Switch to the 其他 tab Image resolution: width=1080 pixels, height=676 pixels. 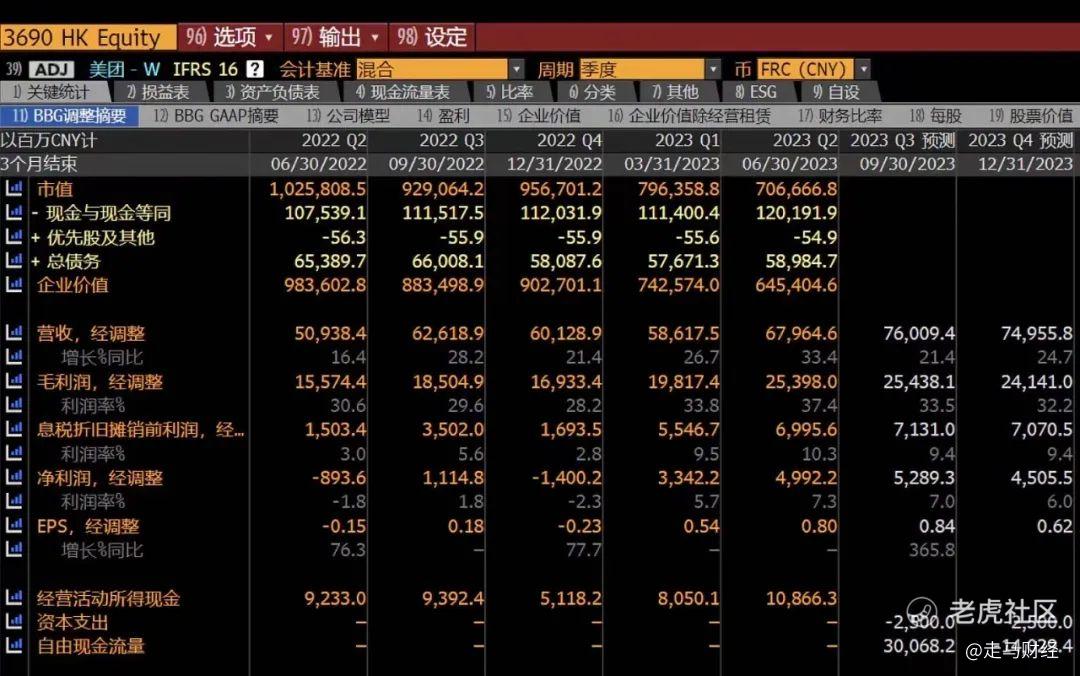tap(676, 92)
